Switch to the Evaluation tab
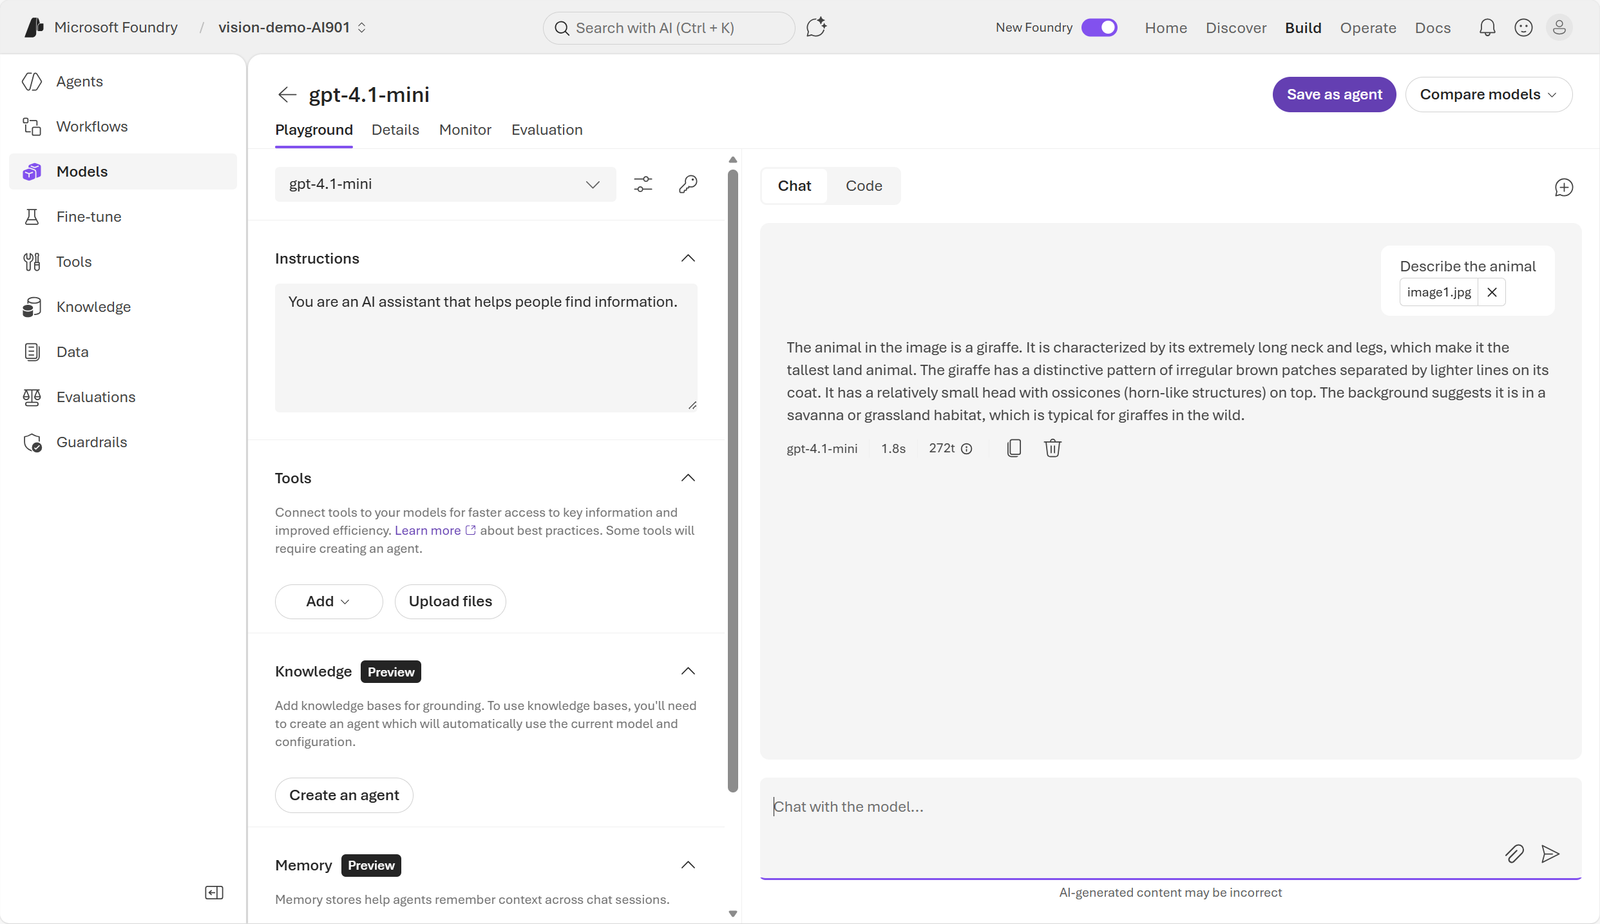Screen dimensions: 1600x924 [x=547, y=130]
